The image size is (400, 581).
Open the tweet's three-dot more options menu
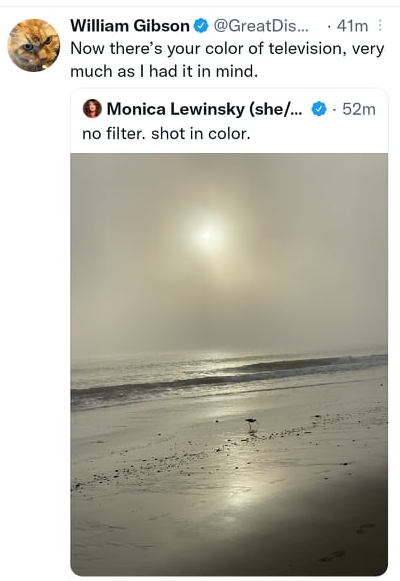[x=380, y=26]
